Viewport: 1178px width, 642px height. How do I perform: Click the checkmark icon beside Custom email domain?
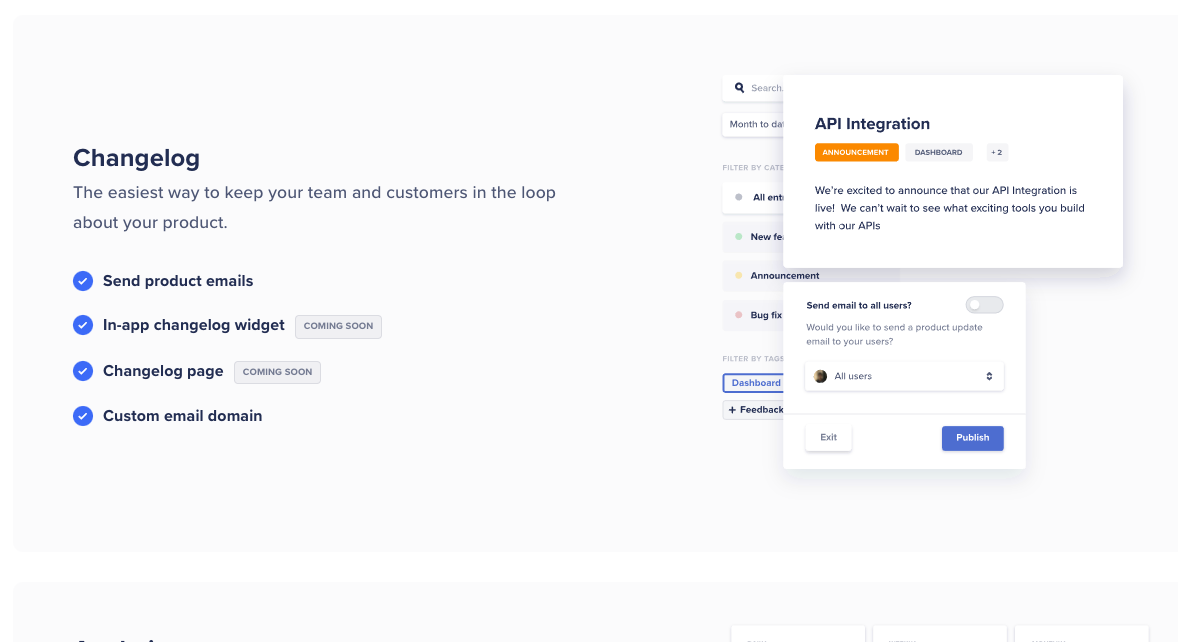(x=83, y=416)
